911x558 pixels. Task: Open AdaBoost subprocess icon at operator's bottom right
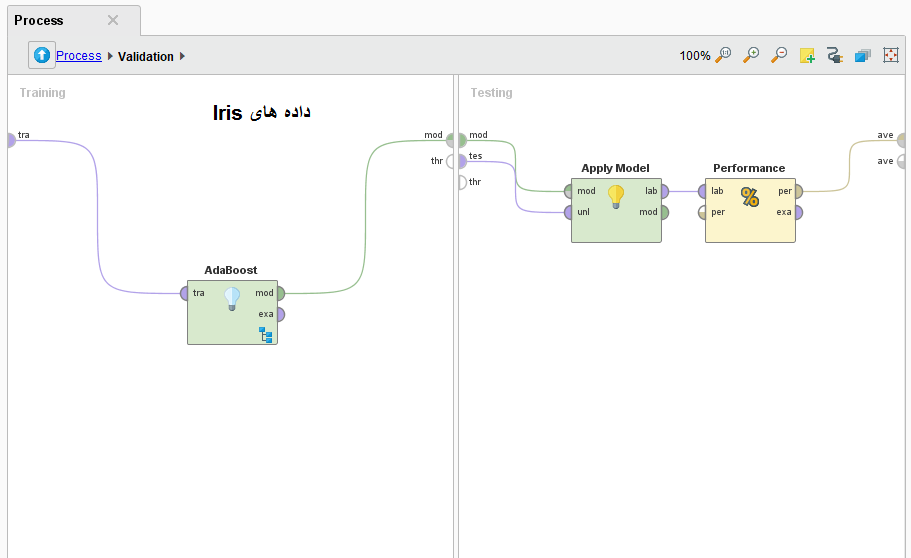click(x=266, y=334)
